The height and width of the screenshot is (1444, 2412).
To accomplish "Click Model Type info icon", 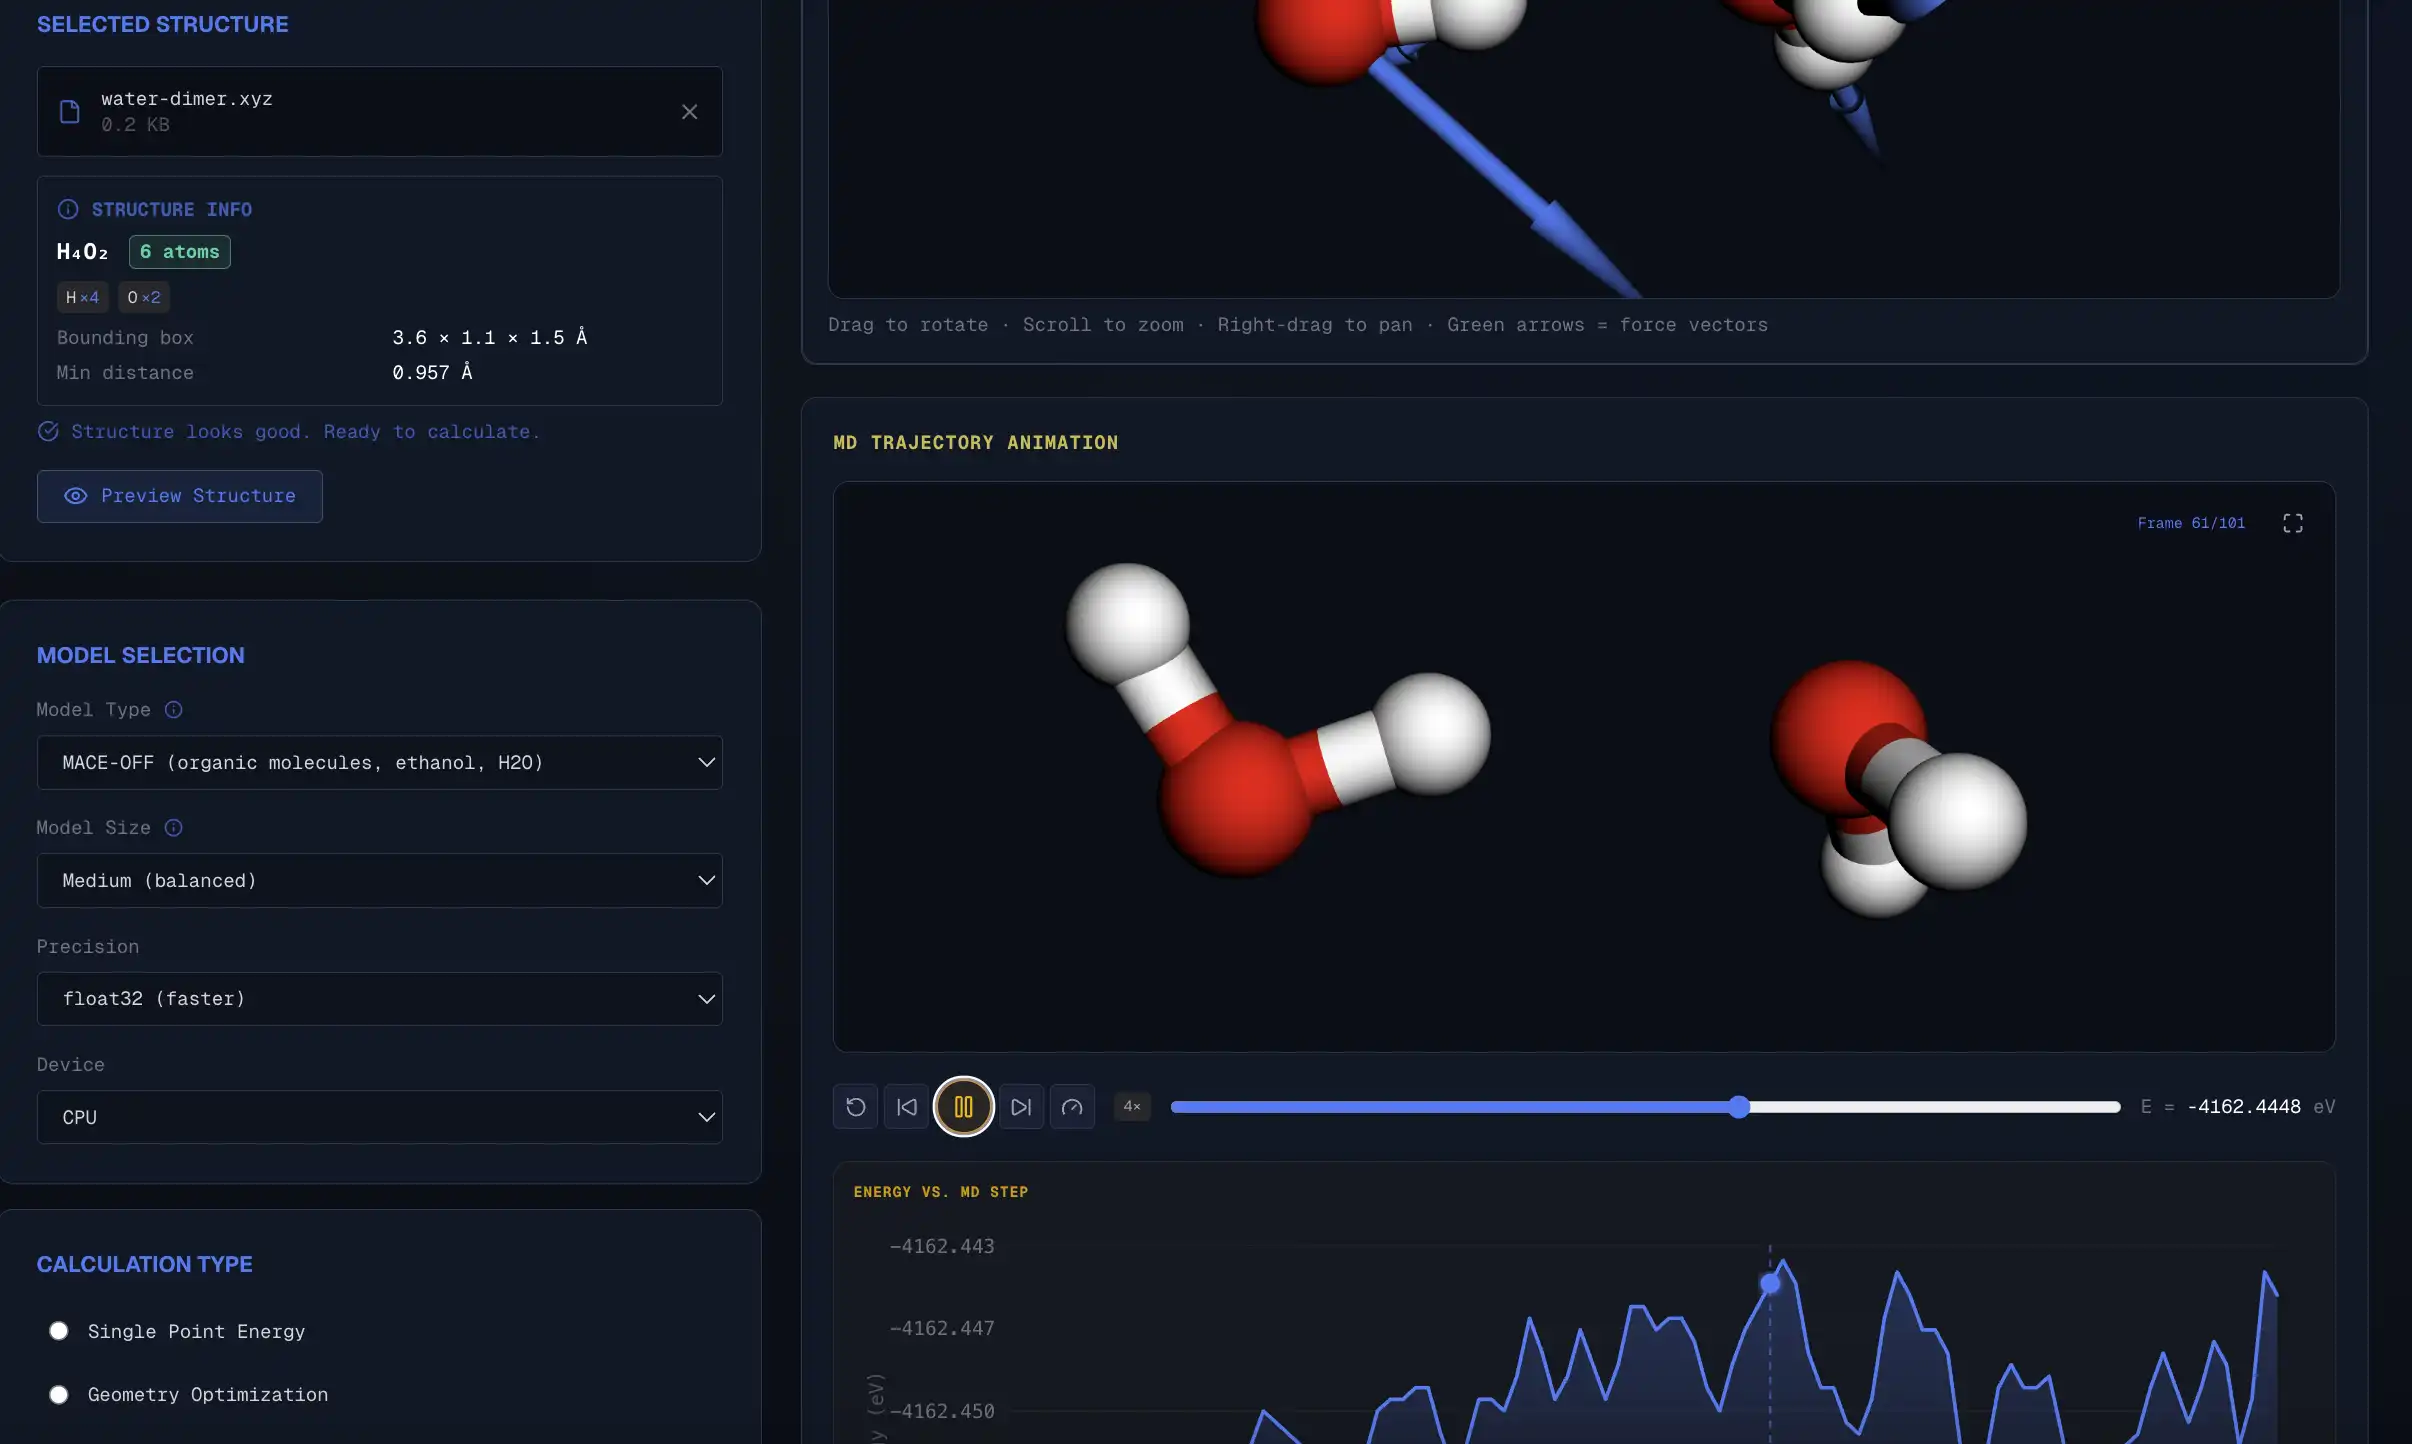I will pos(174,710).
